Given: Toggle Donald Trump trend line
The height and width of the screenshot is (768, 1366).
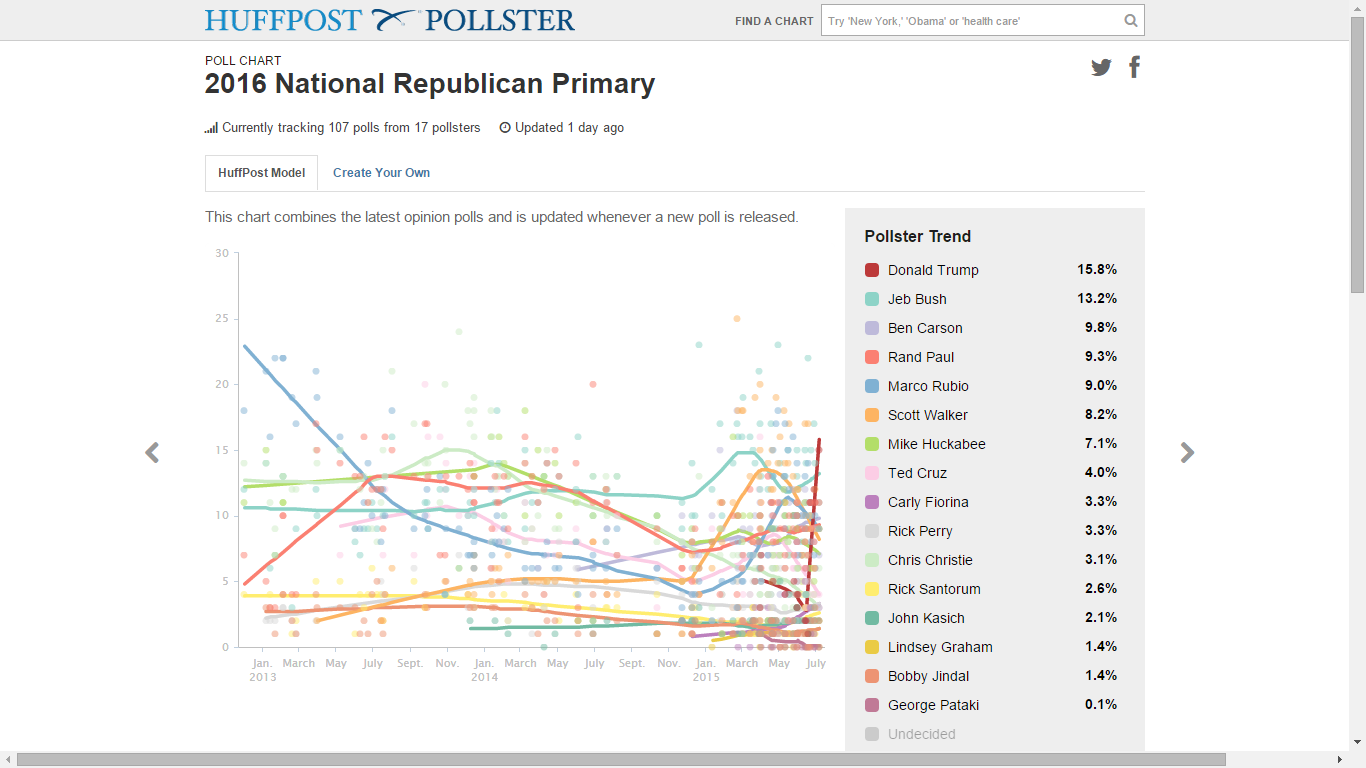Looking at the screenshot, I should click(933, 270).
